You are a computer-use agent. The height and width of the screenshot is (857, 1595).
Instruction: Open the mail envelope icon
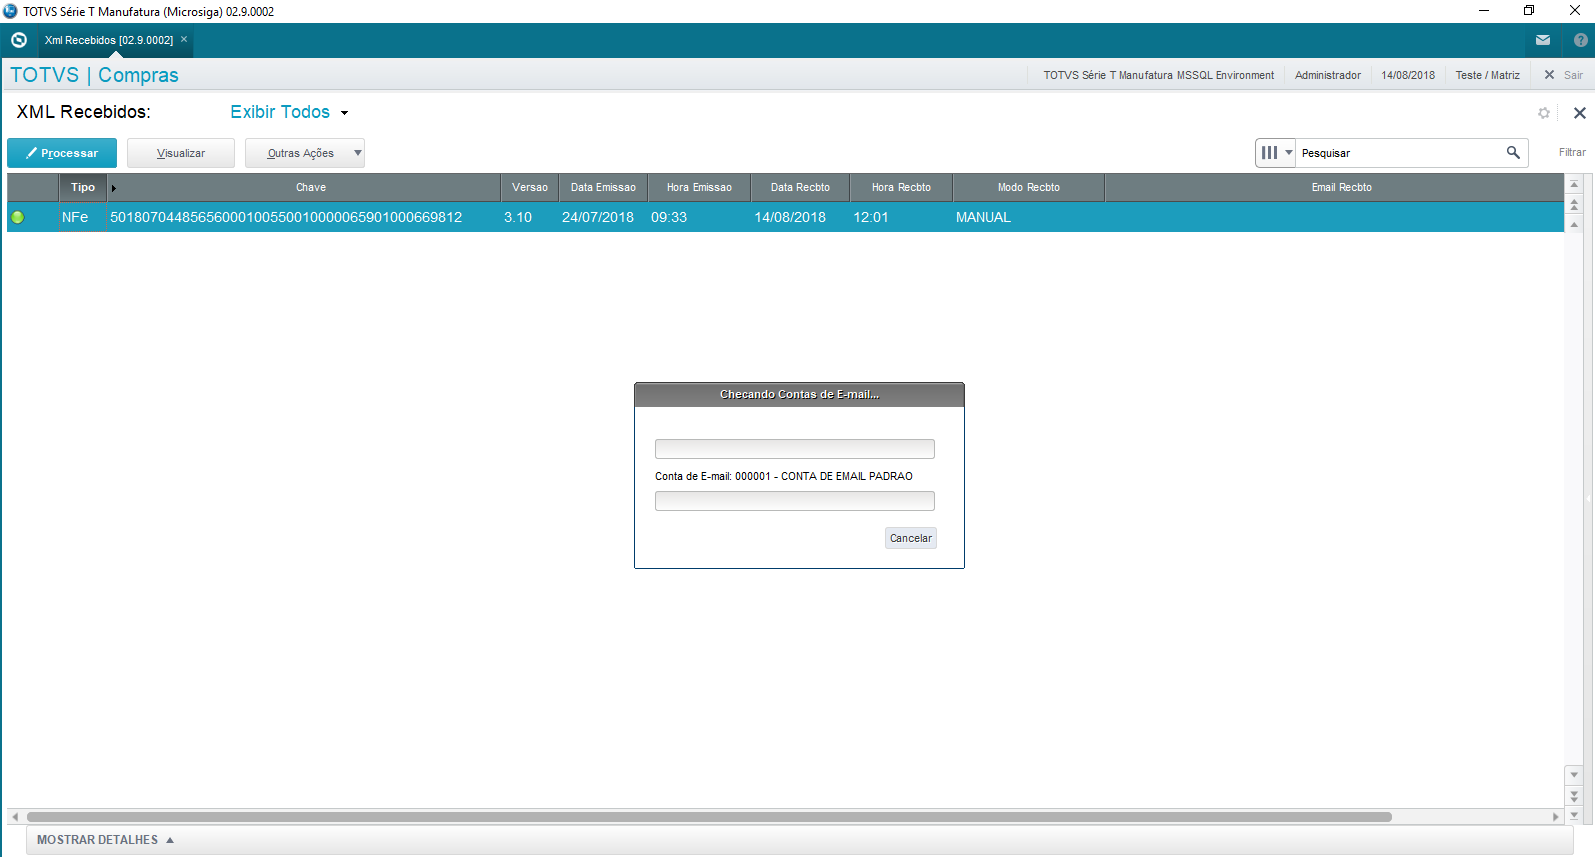coord(1543,40)
